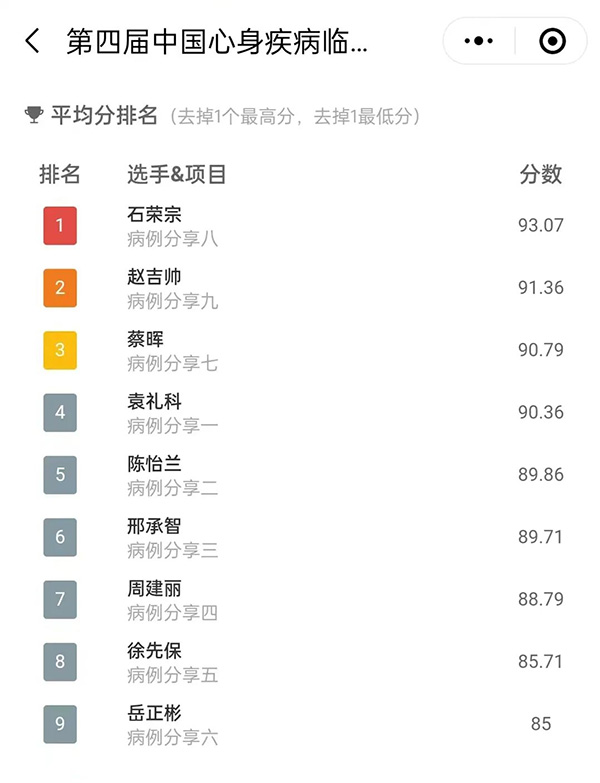The image size is (600, 783).
Task: Tap the red rank 1 badge
Action: tap(60, 226)
